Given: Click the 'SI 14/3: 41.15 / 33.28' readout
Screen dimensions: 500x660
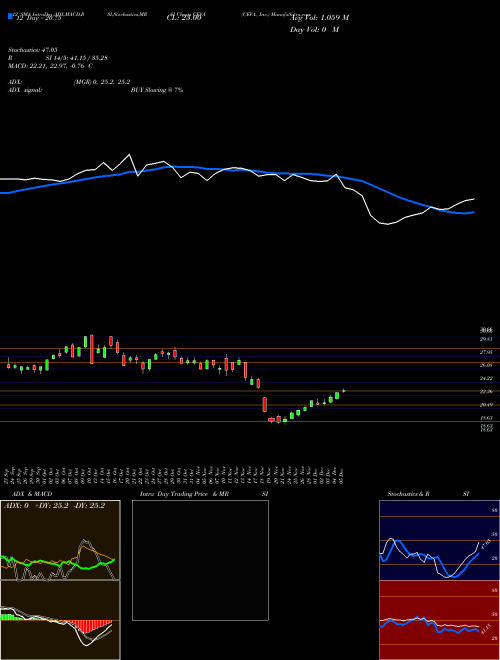Looking at the screenshot, I should (x=77, y=58).
